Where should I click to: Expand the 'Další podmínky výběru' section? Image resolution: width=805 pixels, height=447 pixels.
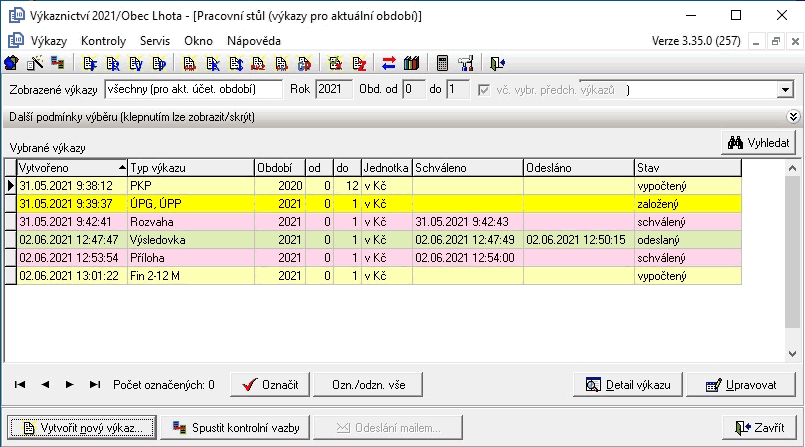[794, 117]
